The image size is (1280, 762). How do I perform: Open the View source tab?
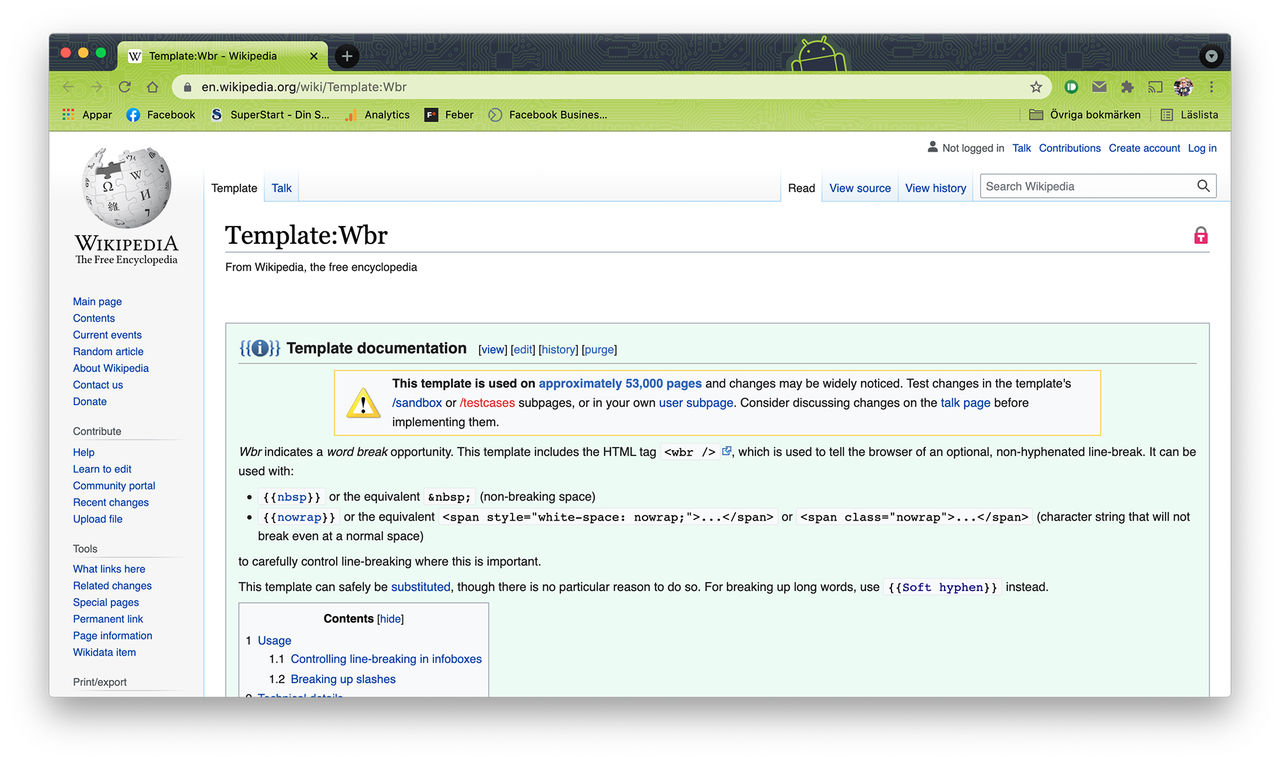(860, 188)
